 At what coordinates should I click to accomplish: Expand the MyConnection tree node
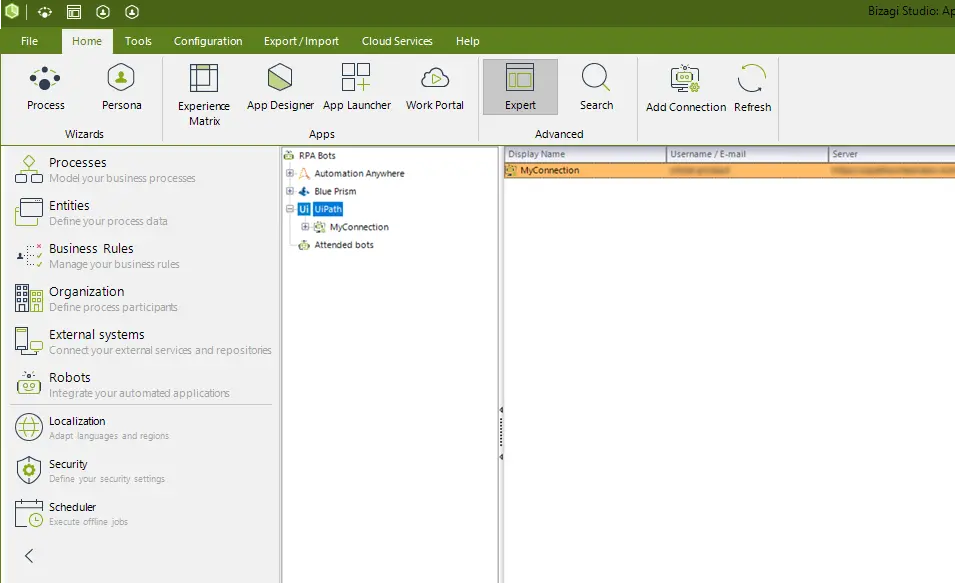(x=305, y=227)
